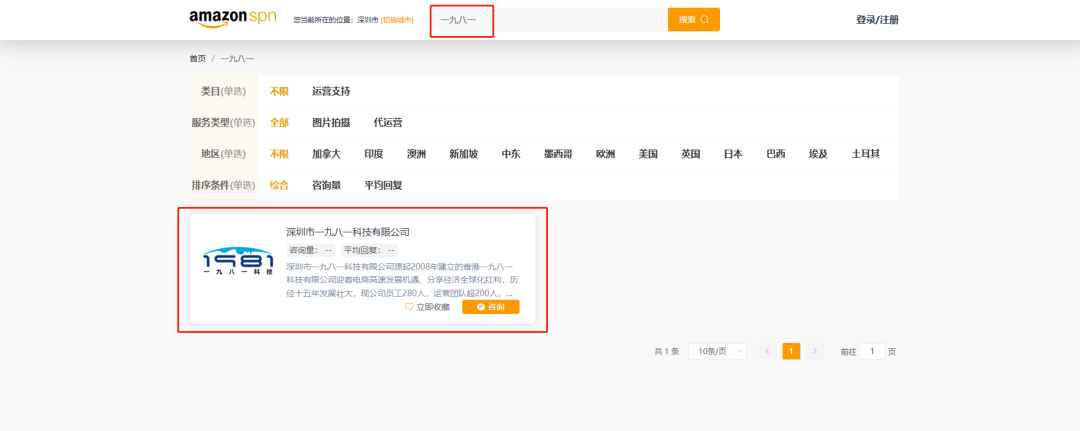Filter region by 印度
This screenshot has width=1080, height=431.
373,154
